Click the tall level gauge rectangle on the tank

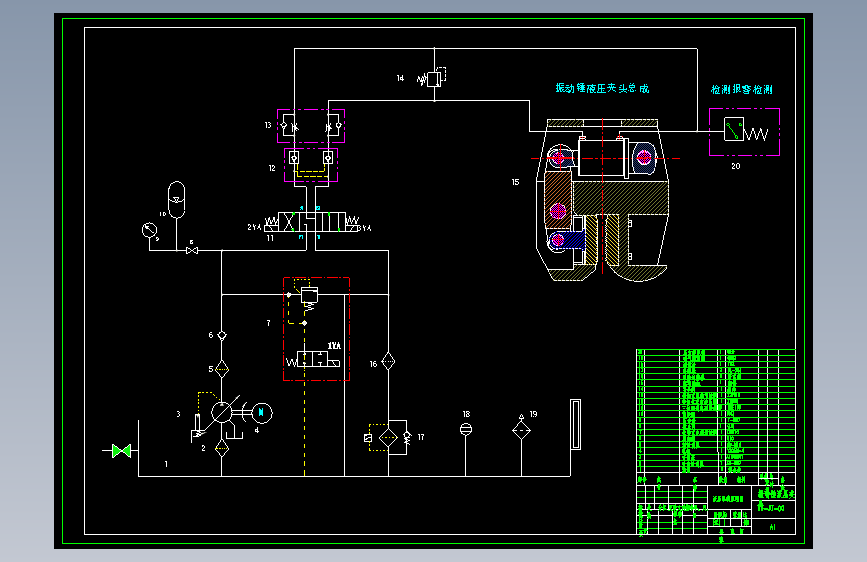(x=576, y=424)
